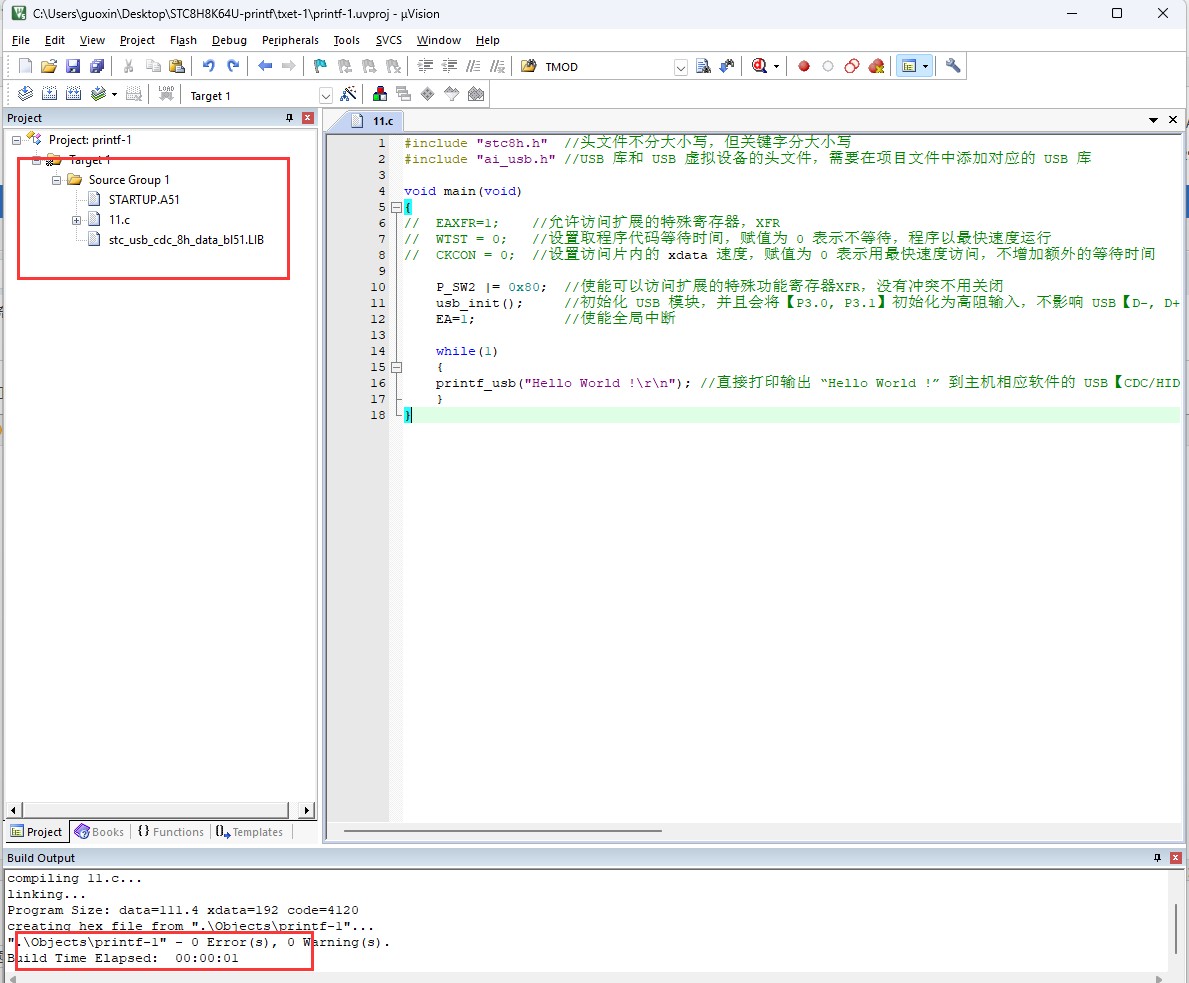This screenshot has width=1189, height=983.
Task: Select STARTUP.A51 in project tree
Action: point(144,199)
